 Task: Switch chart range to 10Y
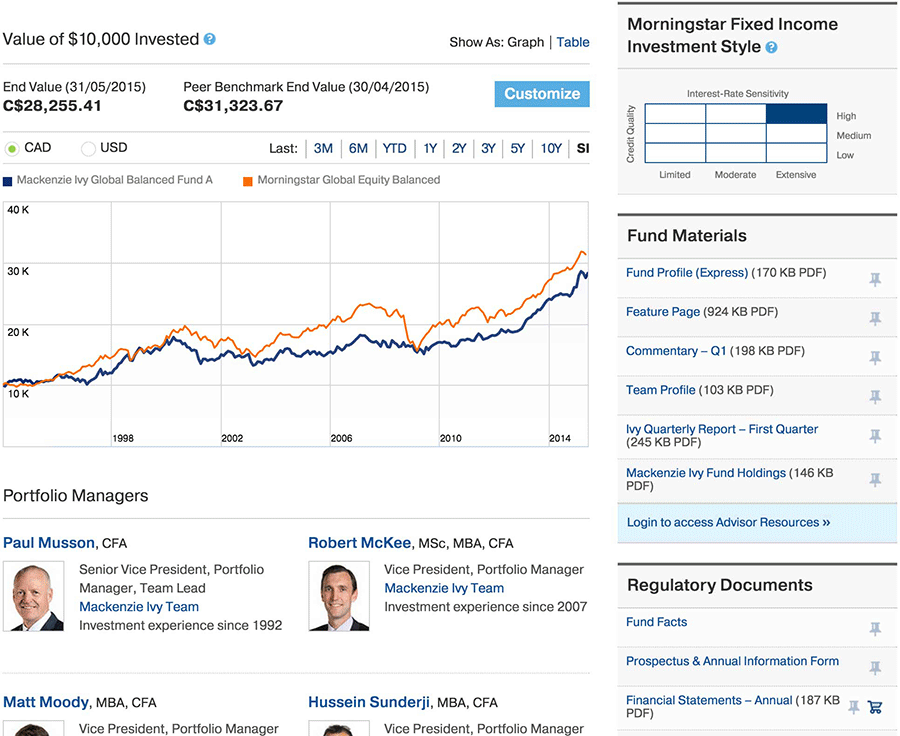click(x=551, y=149)
